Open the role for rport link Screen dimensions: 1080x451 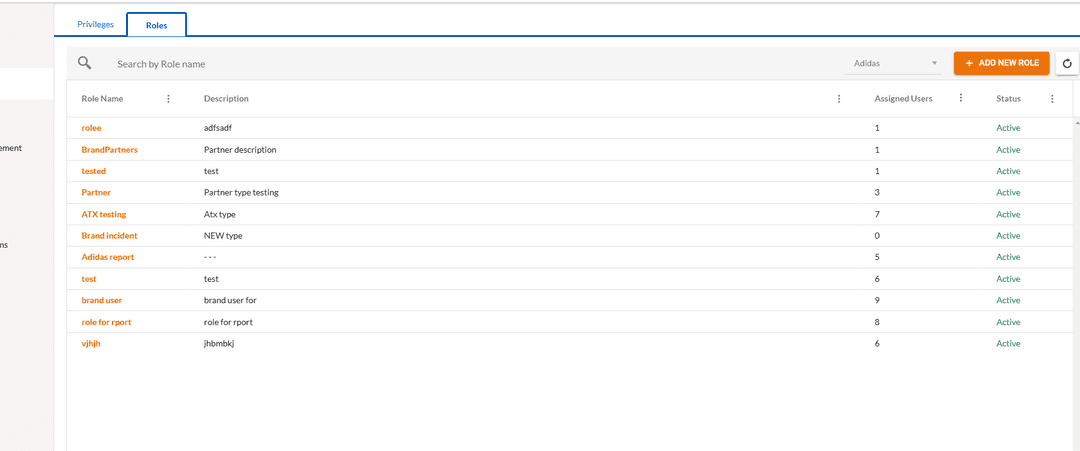(x=106, y=322)
